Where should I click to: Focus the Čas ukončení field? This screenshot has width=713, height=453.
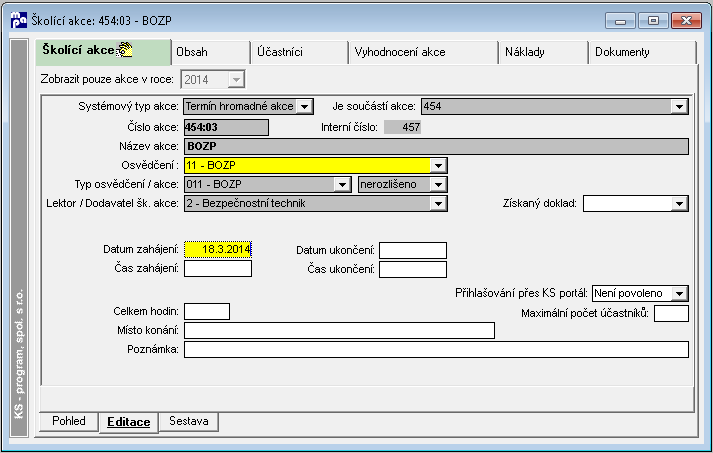click(413, 269)
